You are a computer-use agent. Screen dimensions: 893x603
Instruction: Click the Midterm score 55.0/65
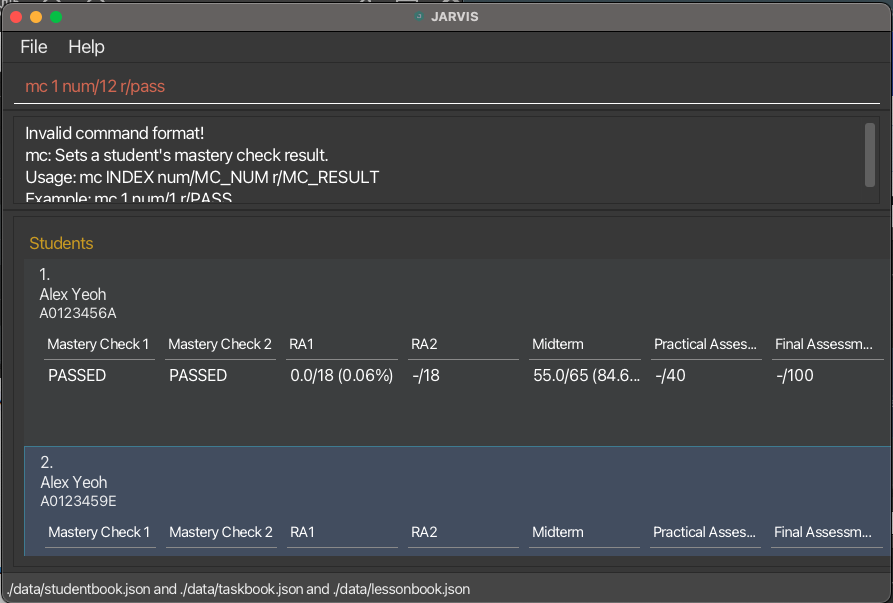point(587,375)
